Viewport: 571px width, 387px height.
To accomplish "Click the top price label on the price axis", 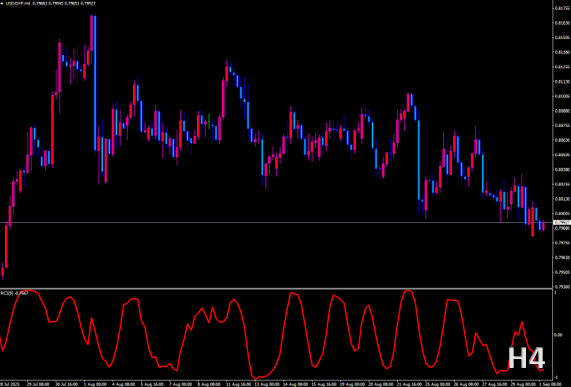I will click(x=563, y=8).
